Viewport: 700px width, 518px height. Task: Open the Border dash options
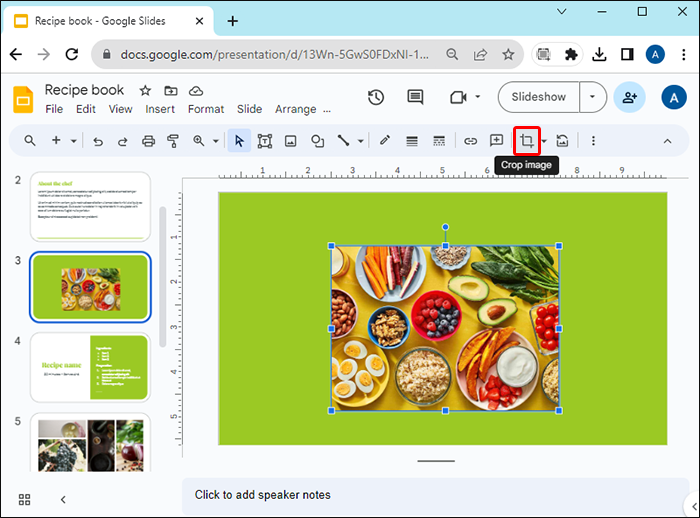[439, 141]
